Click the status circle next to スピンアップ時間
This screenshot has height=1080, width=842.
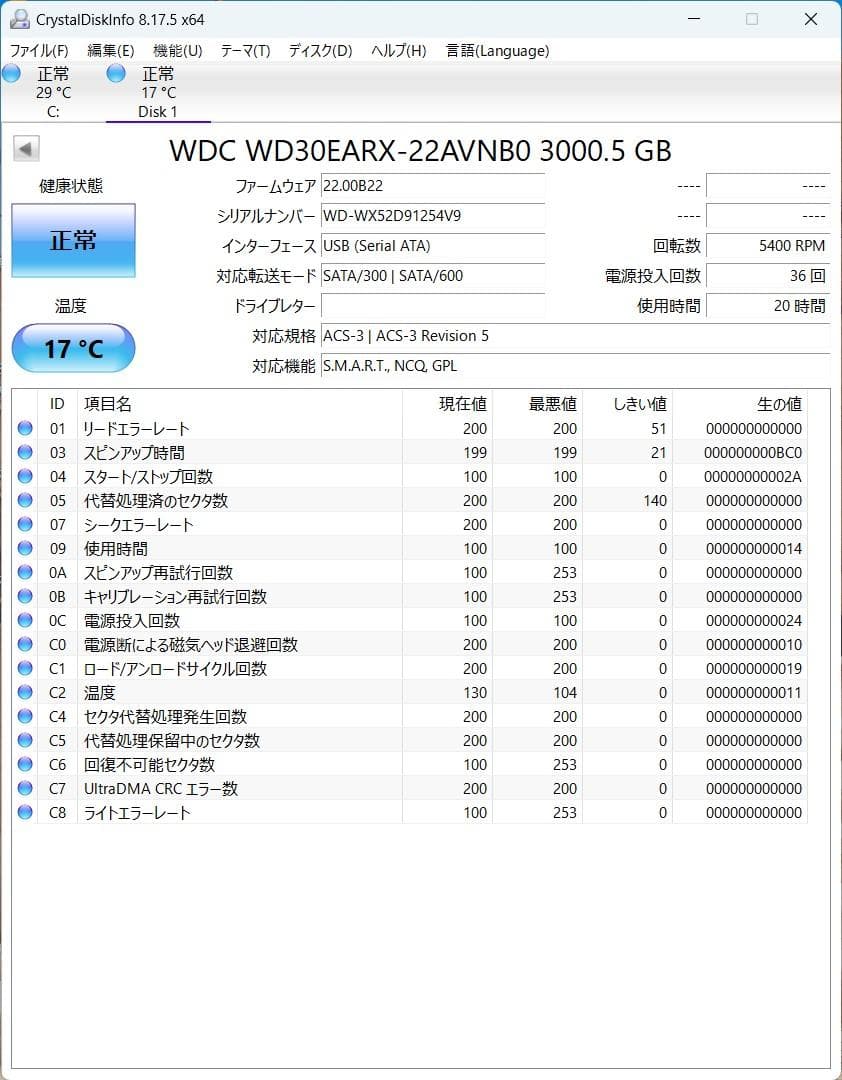pyautogui.click(x=25, y=452)
